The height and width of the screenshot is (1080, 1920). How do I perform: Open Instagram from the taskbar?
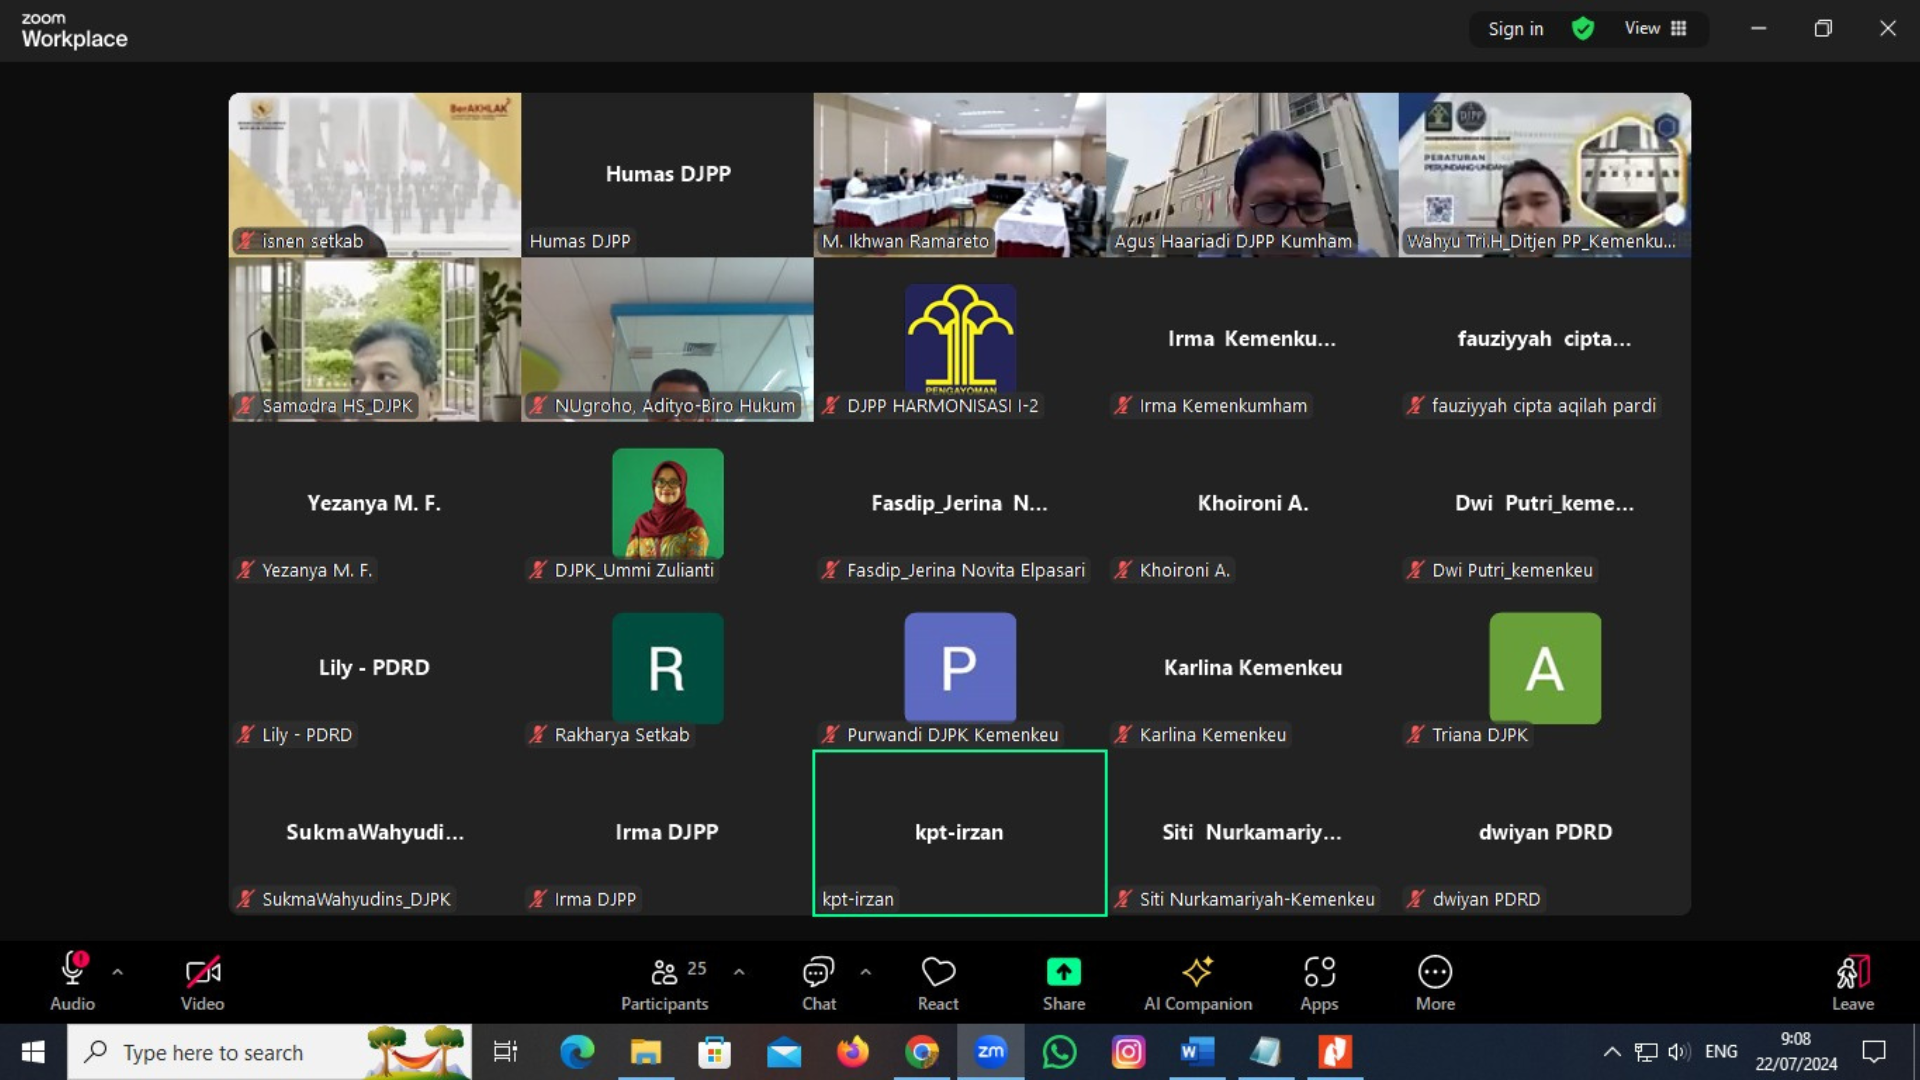click(1129, 1052)
